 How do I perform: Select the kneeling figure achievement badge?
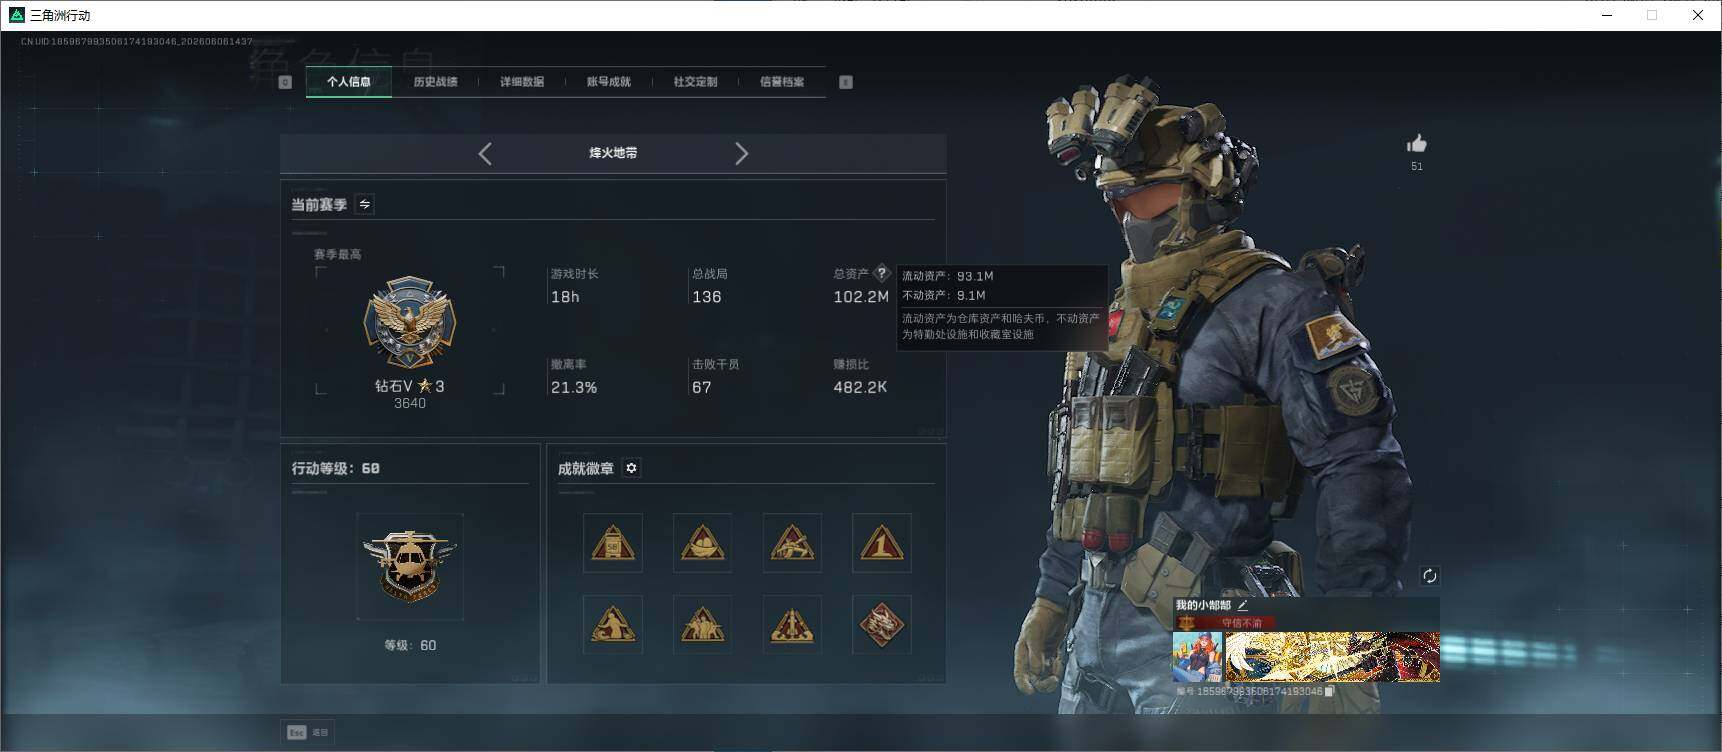coord(613,624)
